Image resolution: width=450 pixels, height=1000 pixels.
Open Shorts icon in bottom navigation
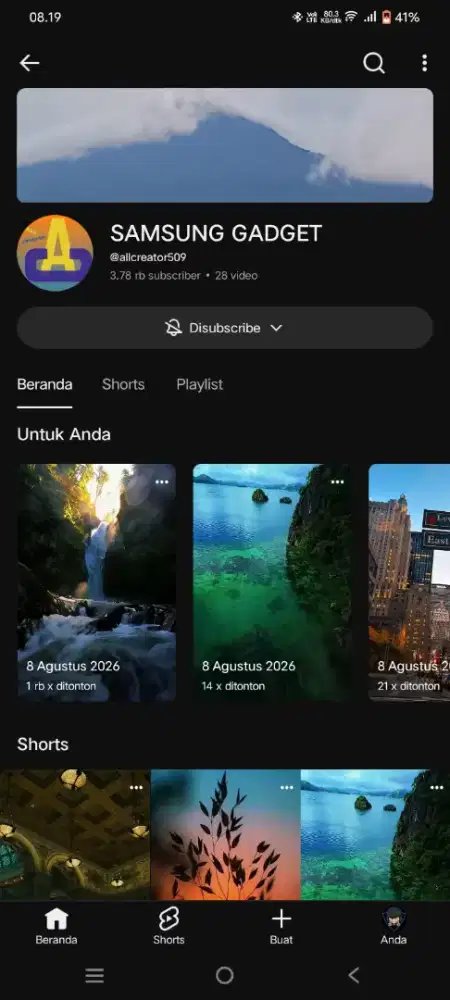169,919
